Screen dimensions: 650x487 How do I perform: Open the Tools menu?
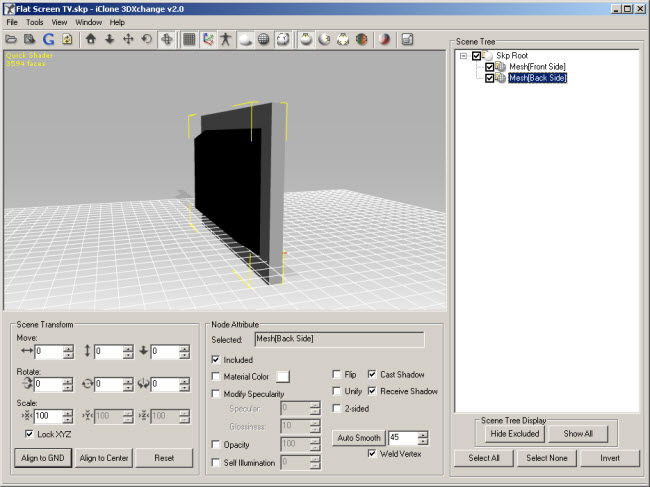coord(35,22)
